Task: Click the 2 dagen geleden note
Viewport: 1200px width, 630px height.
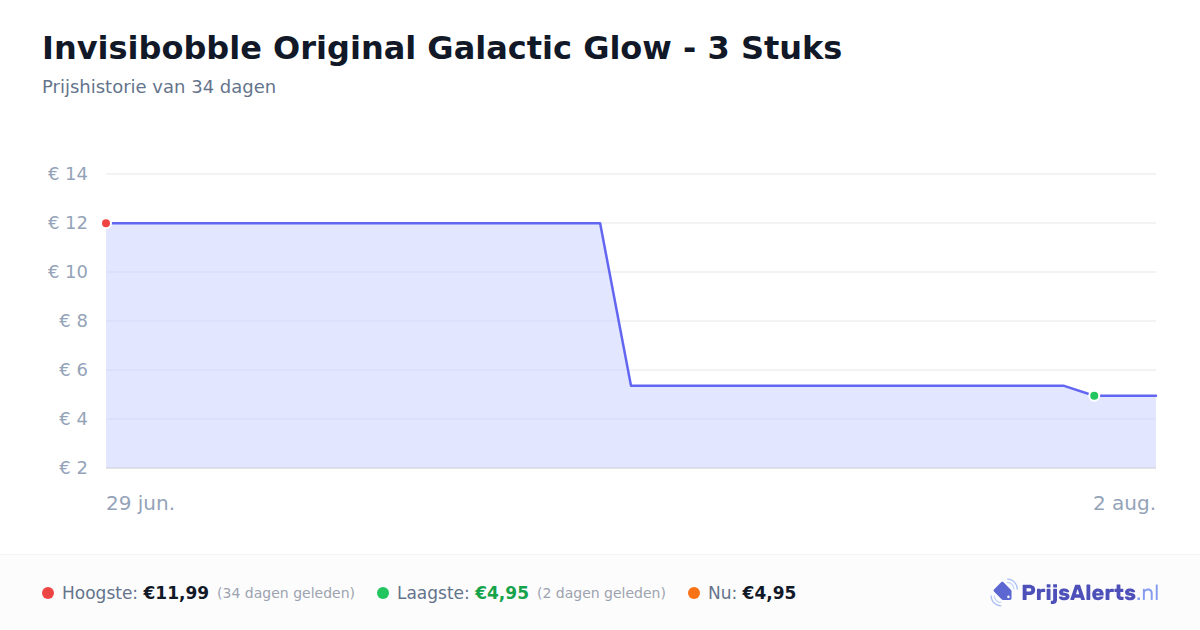Action: click(601, 593)
